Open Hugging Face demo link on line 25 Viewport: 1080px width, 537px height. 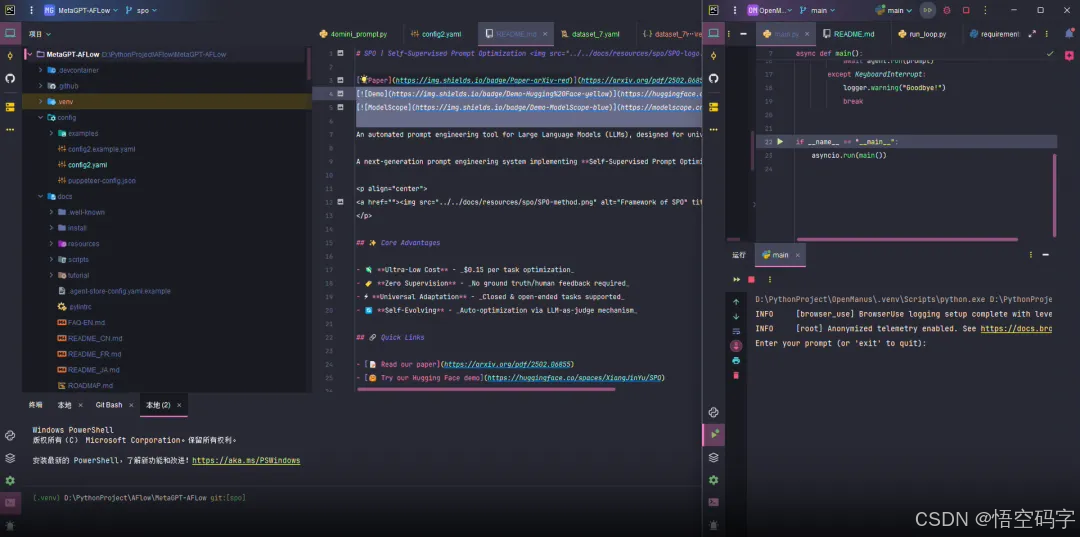[x=574, y=378]
